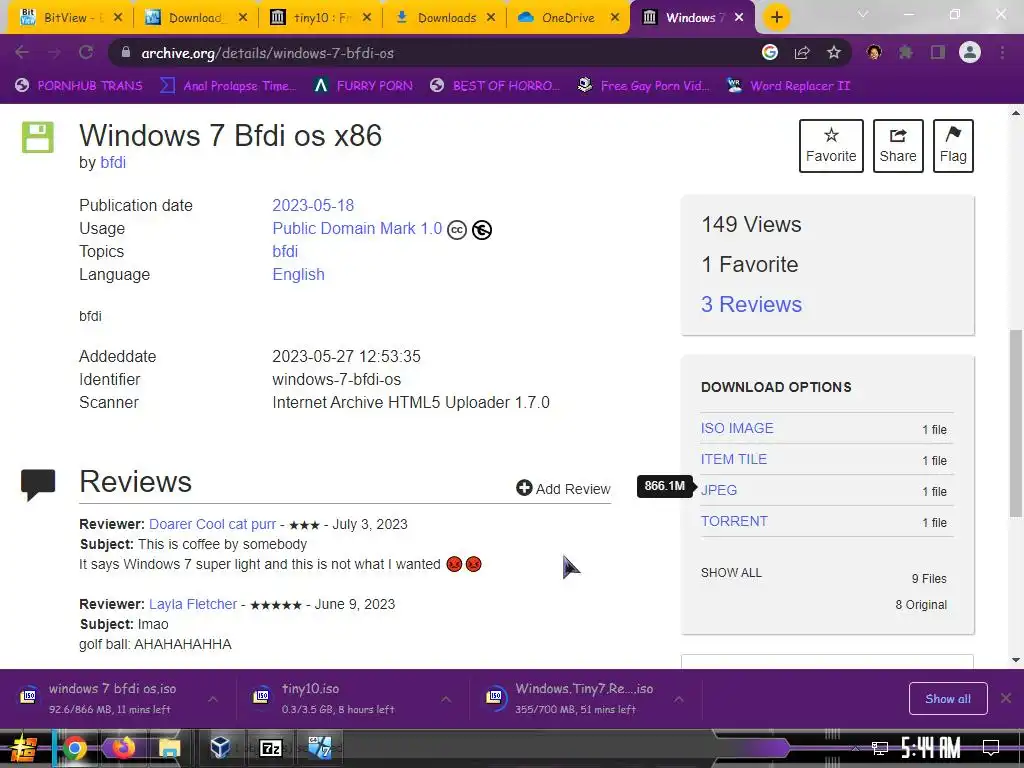
Task: Expand options for tiny10.iso download
Action: [x=446, y=699]
